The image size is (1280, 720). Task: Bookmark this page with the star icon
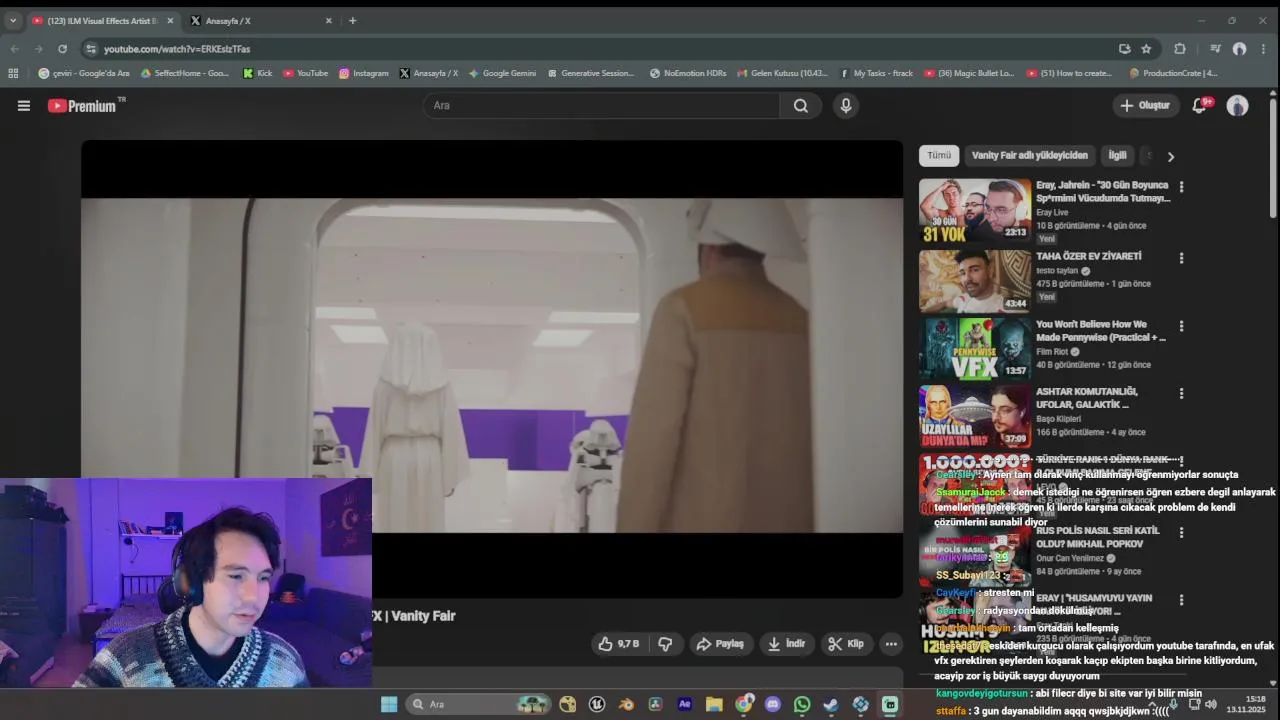[x=1146, y=48]
